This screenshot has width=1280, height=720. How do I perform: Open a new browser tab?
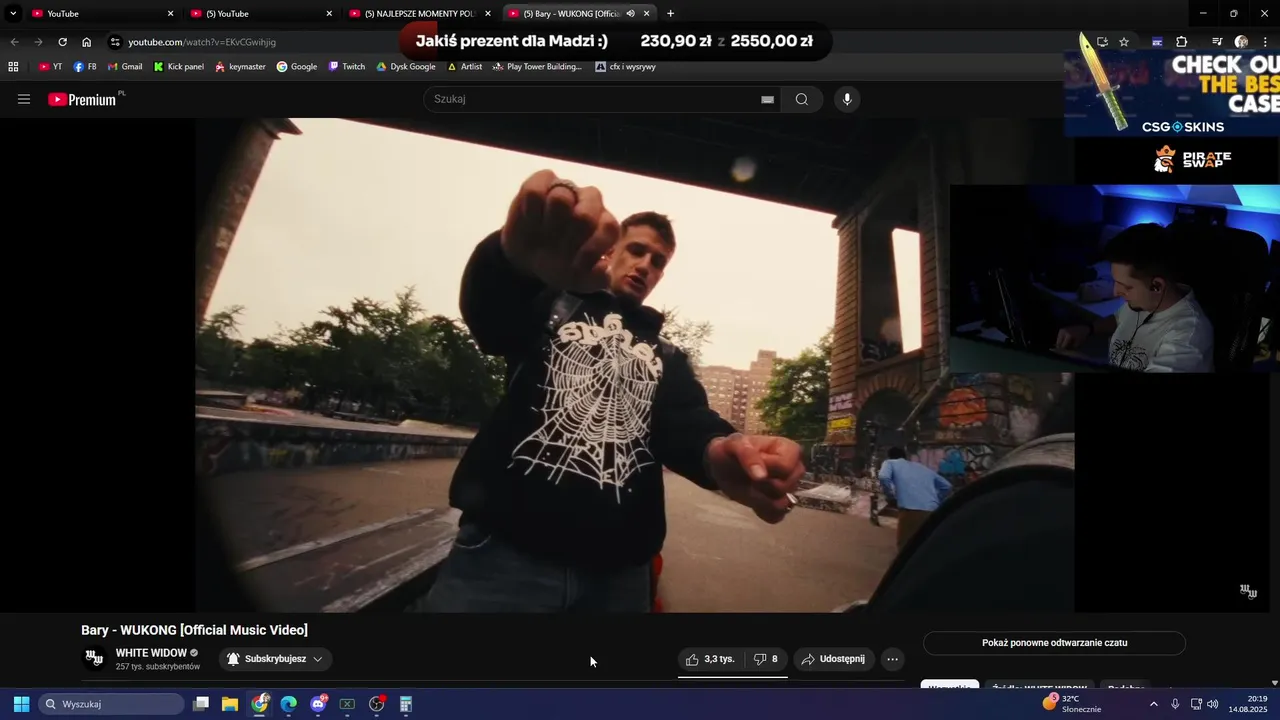(x=670, y=14)
